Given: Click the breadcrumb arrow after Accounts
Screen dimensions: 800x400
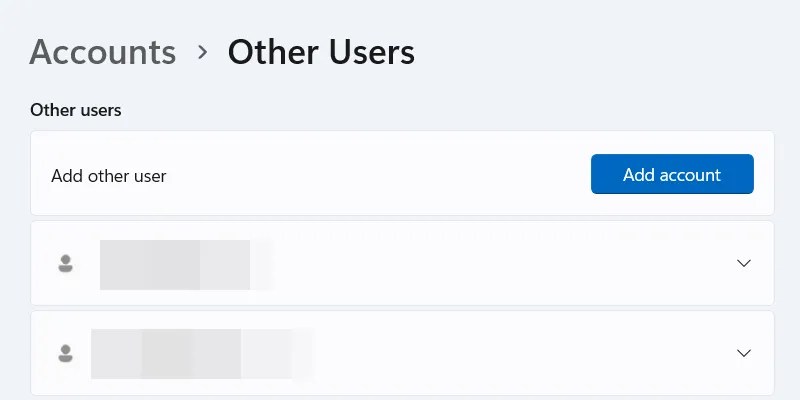Looking at the screenshot, I should pos(203,52).
